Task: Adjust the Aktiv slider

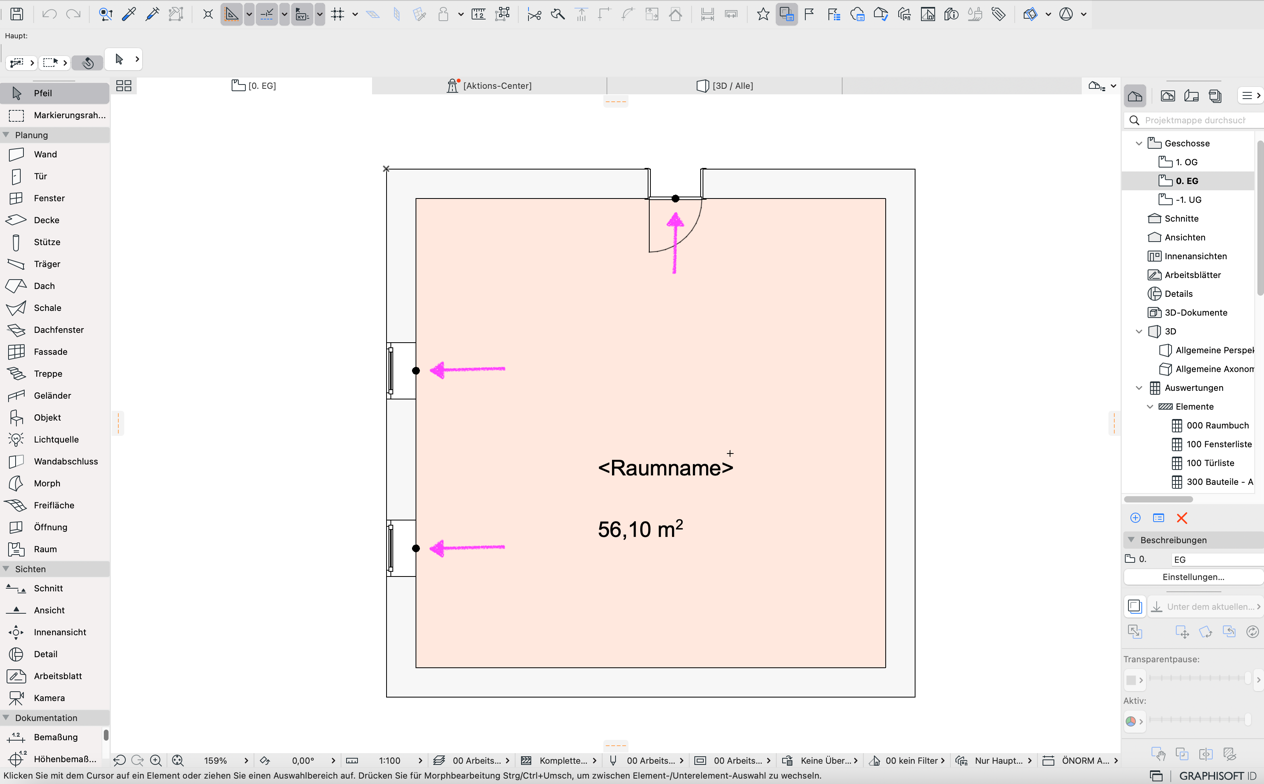Action: click(1200, 720)
